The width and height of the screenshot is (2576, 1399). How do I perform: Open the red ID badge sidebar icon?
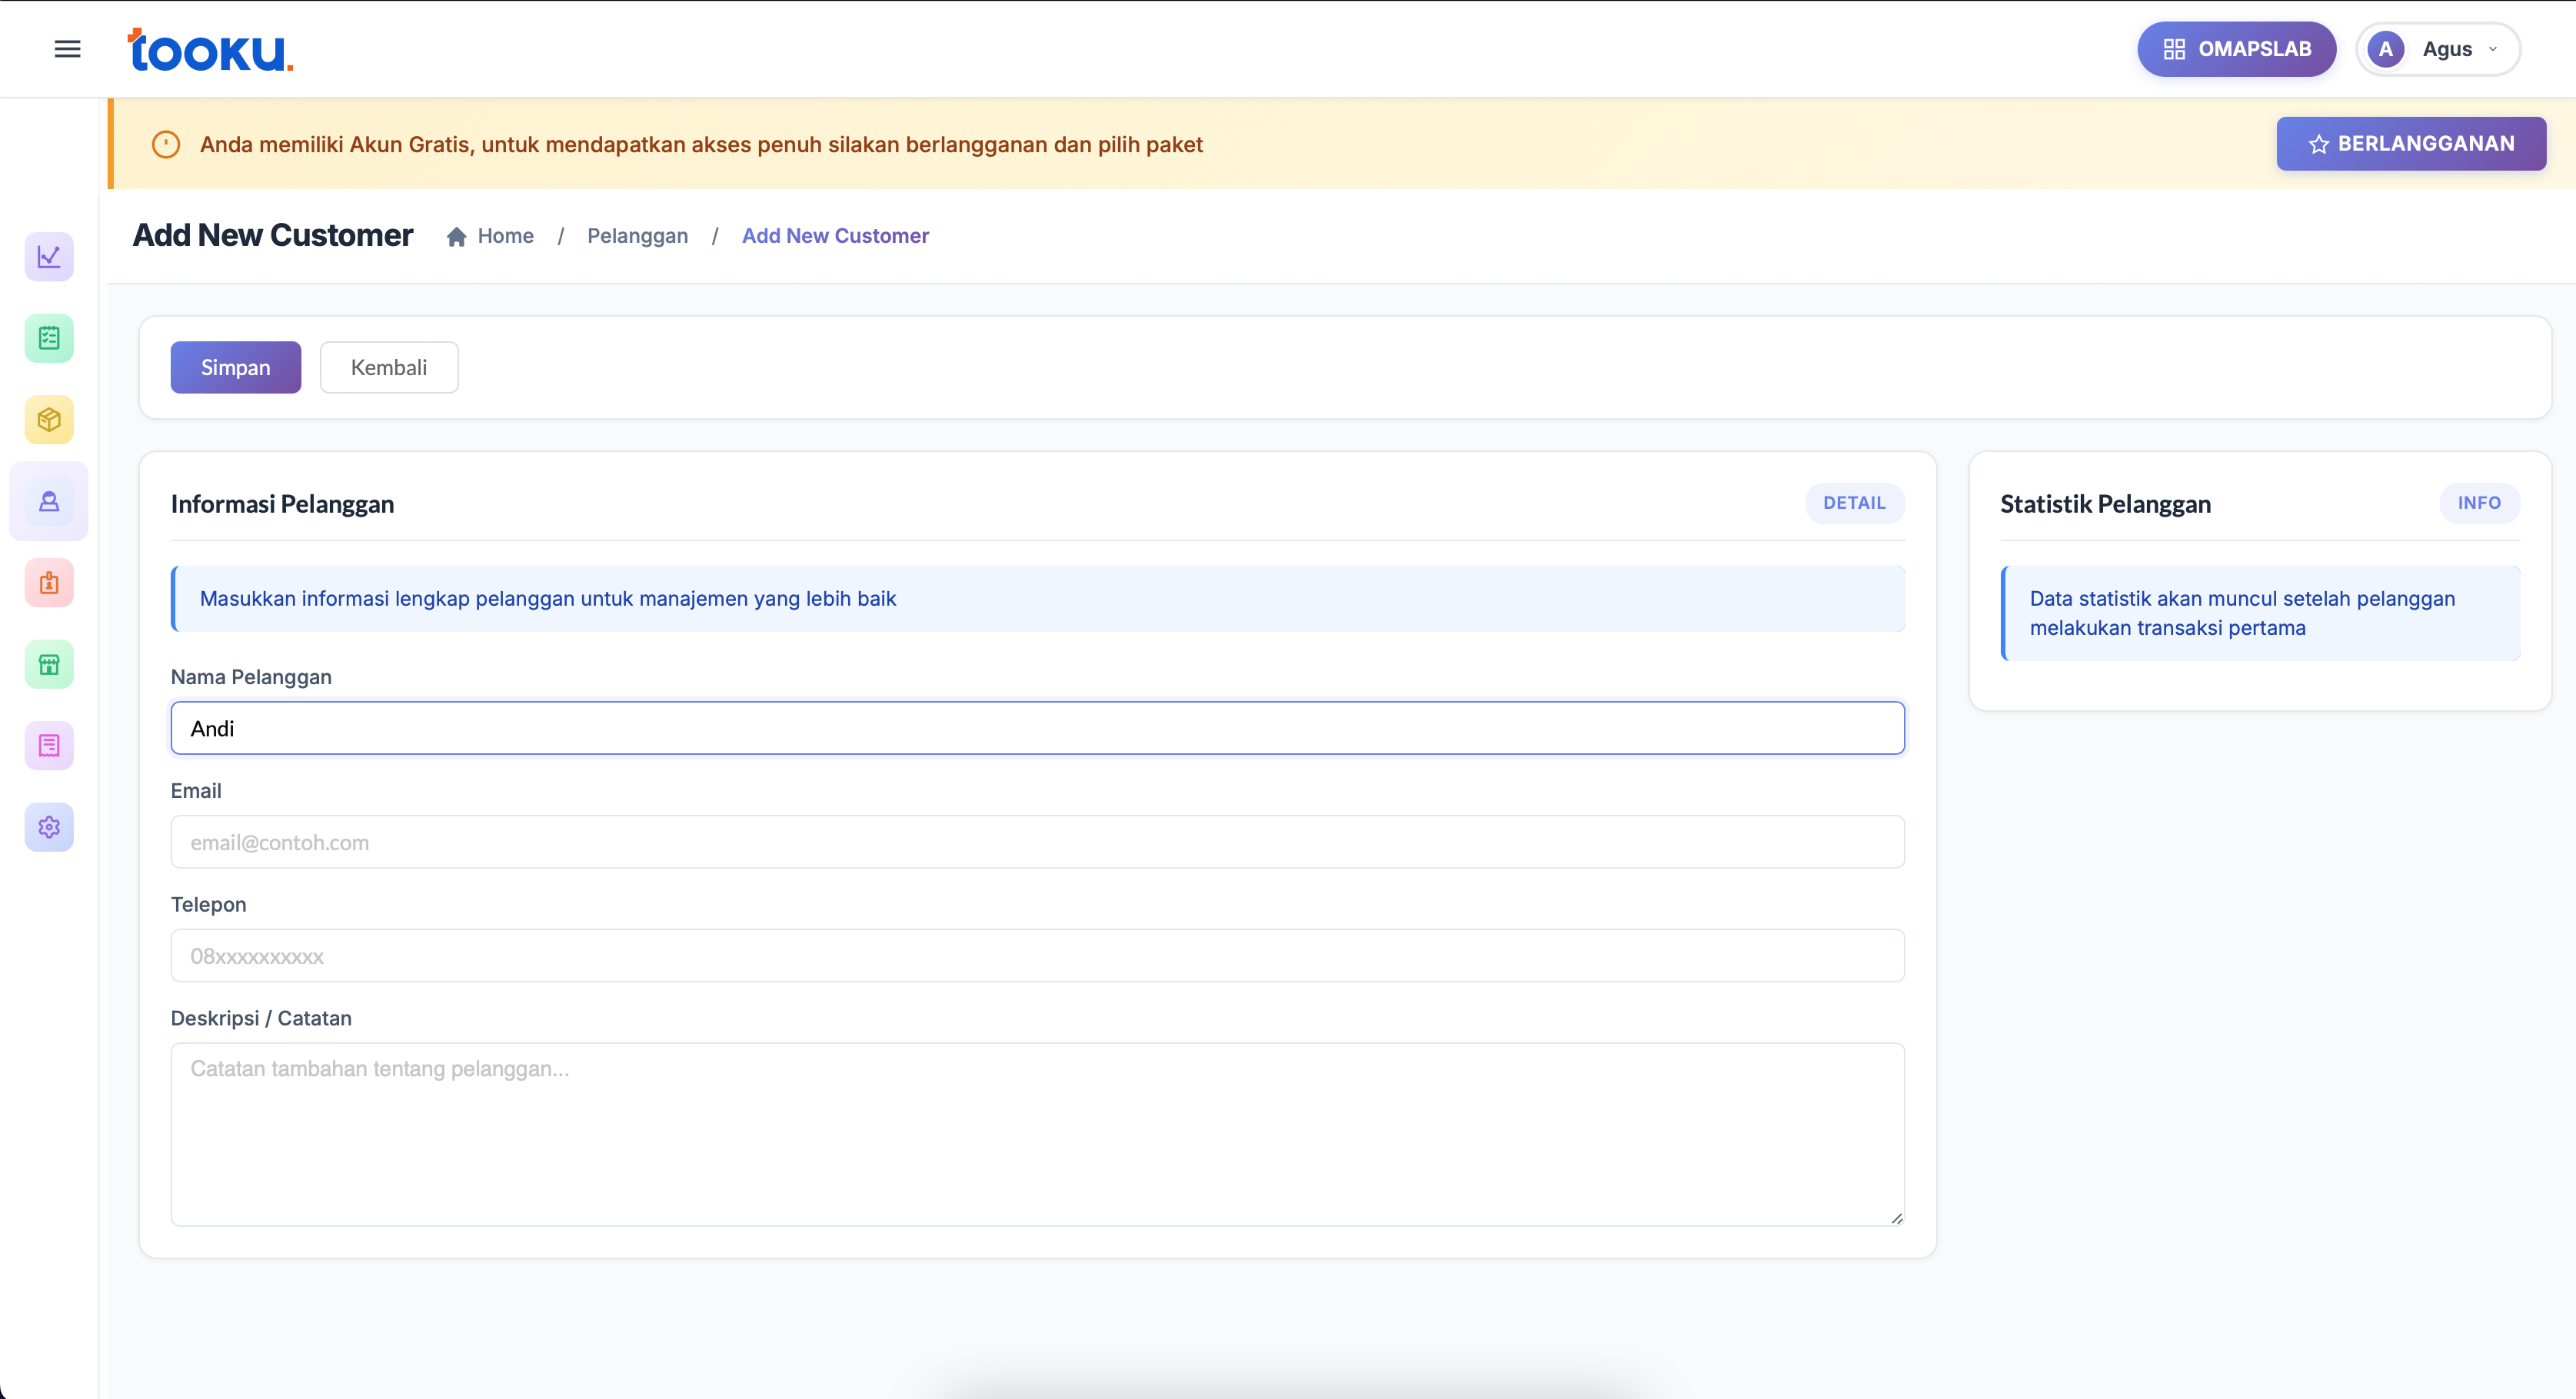pos(49,583)
